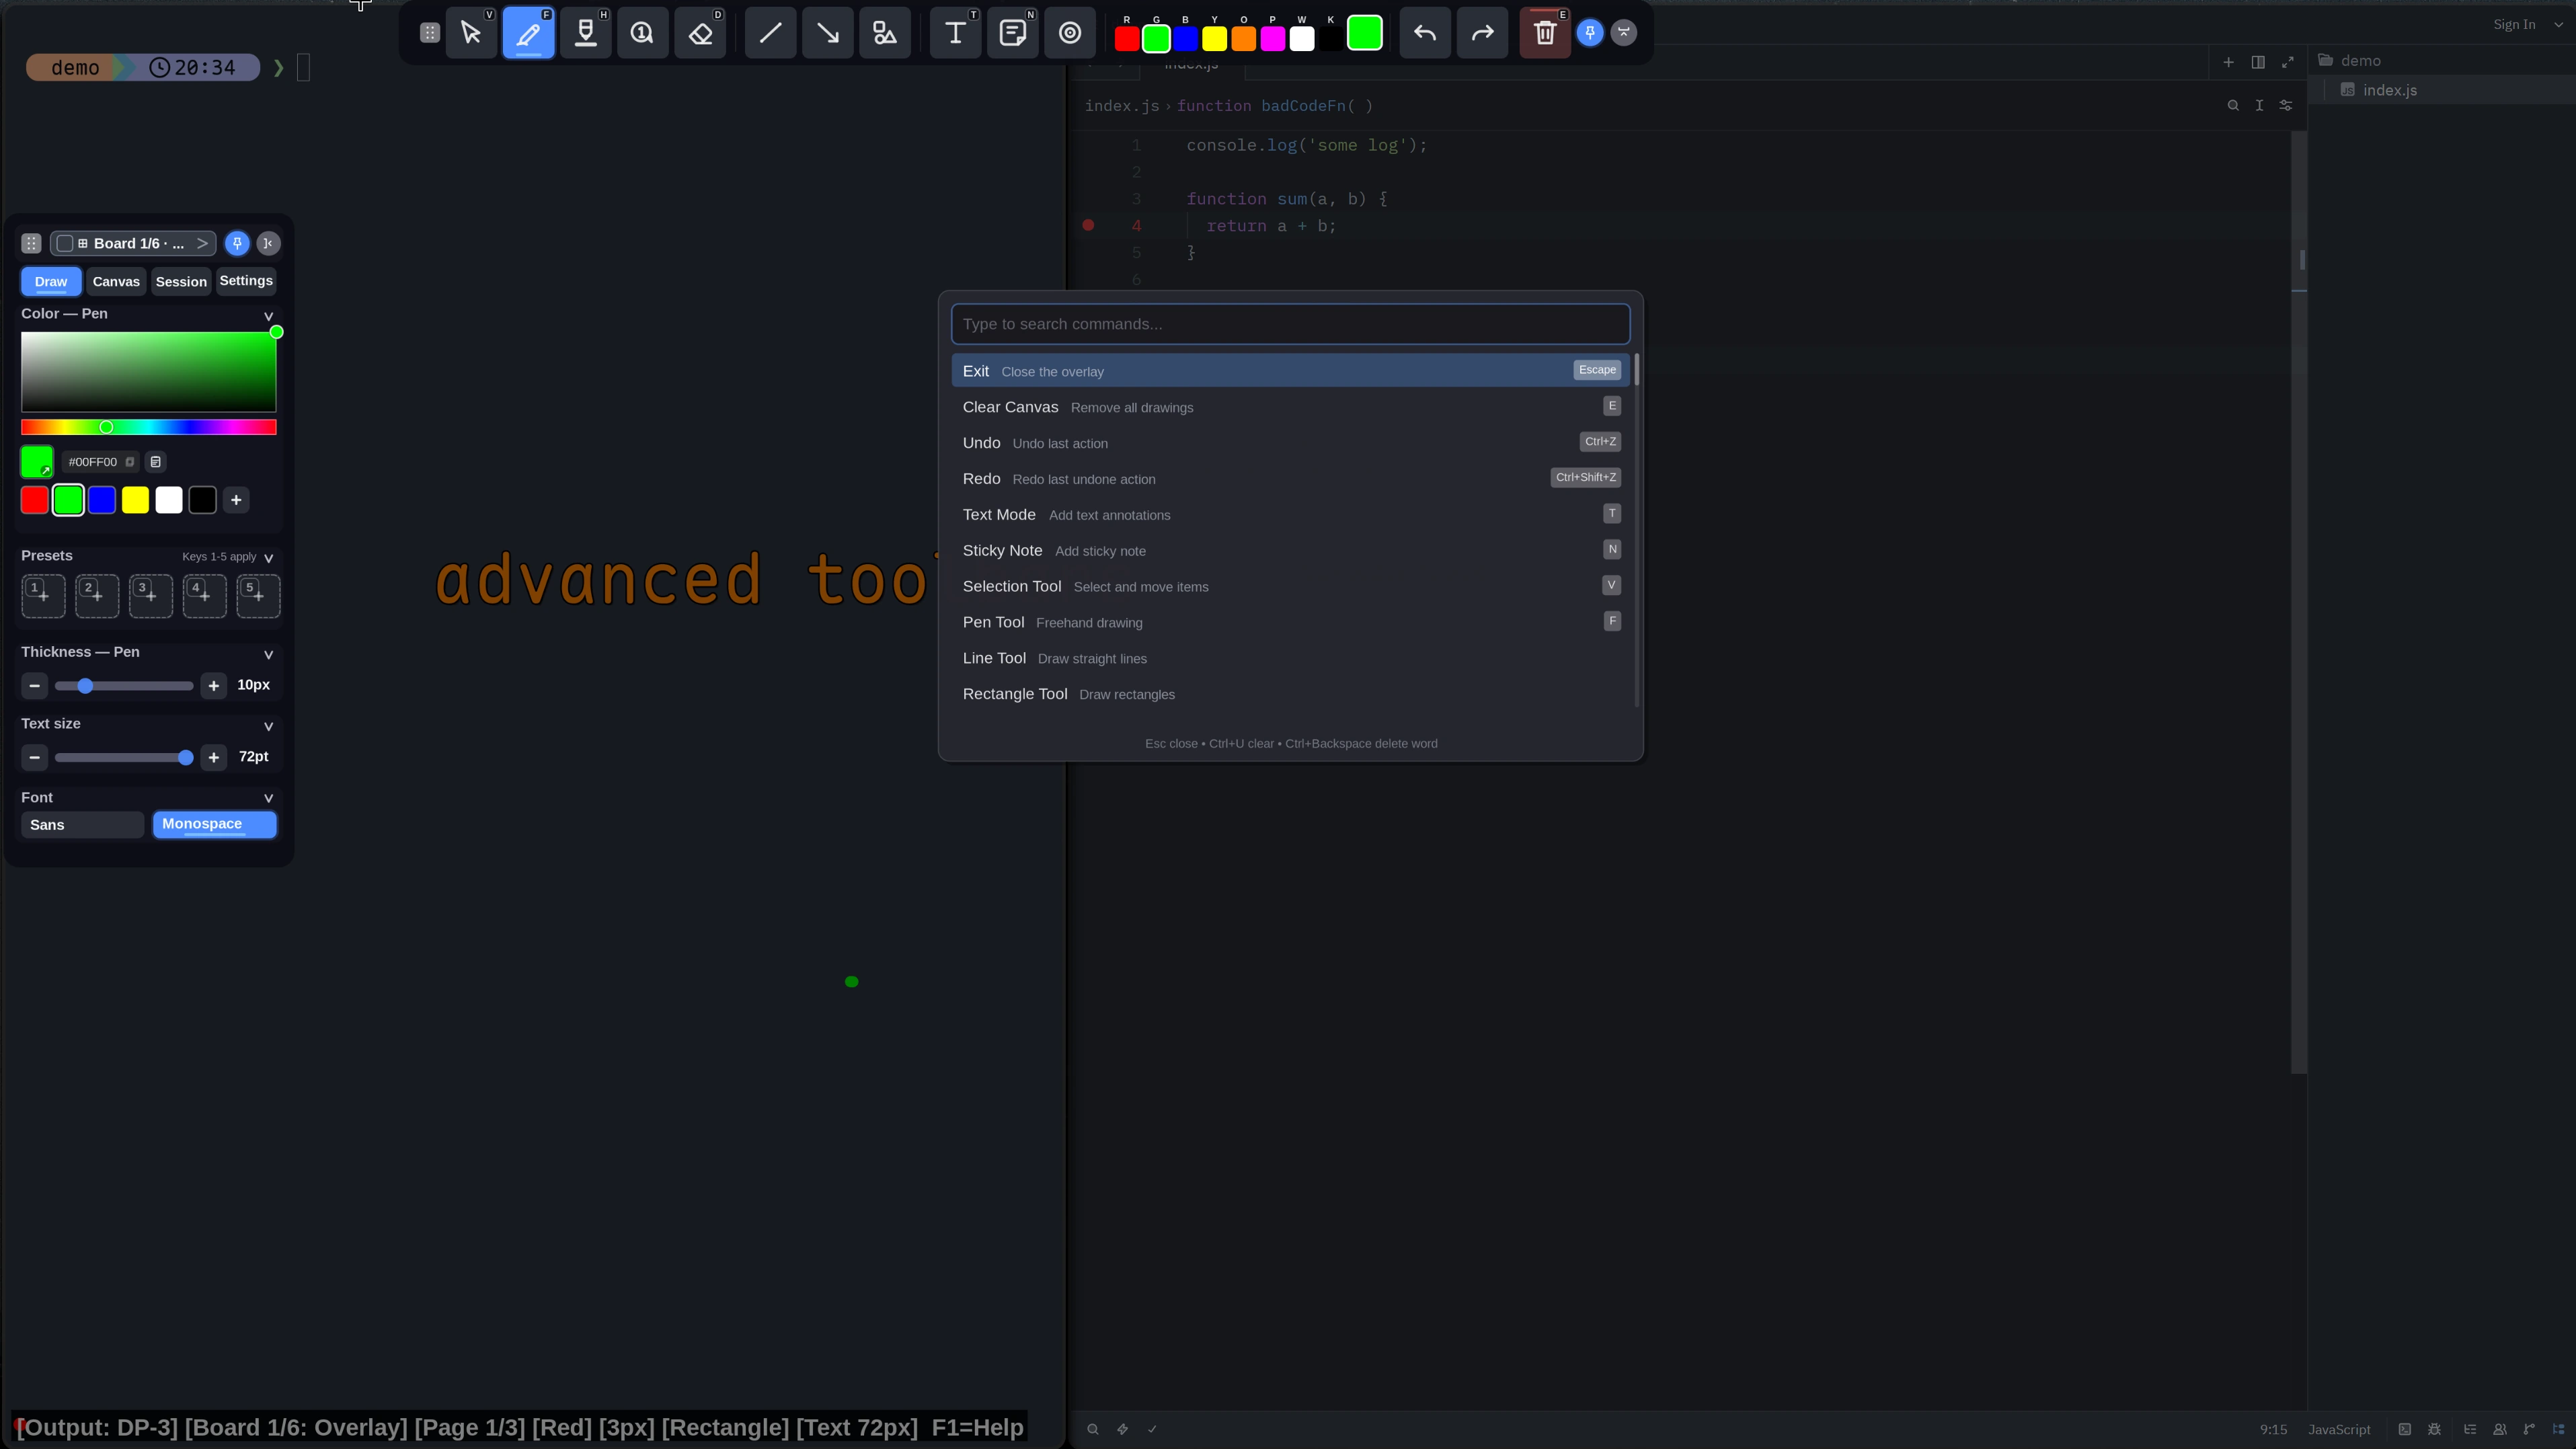Select the Pen tool in top toolbar
Screen dimensions: 2576x1449
click(528, 34)
